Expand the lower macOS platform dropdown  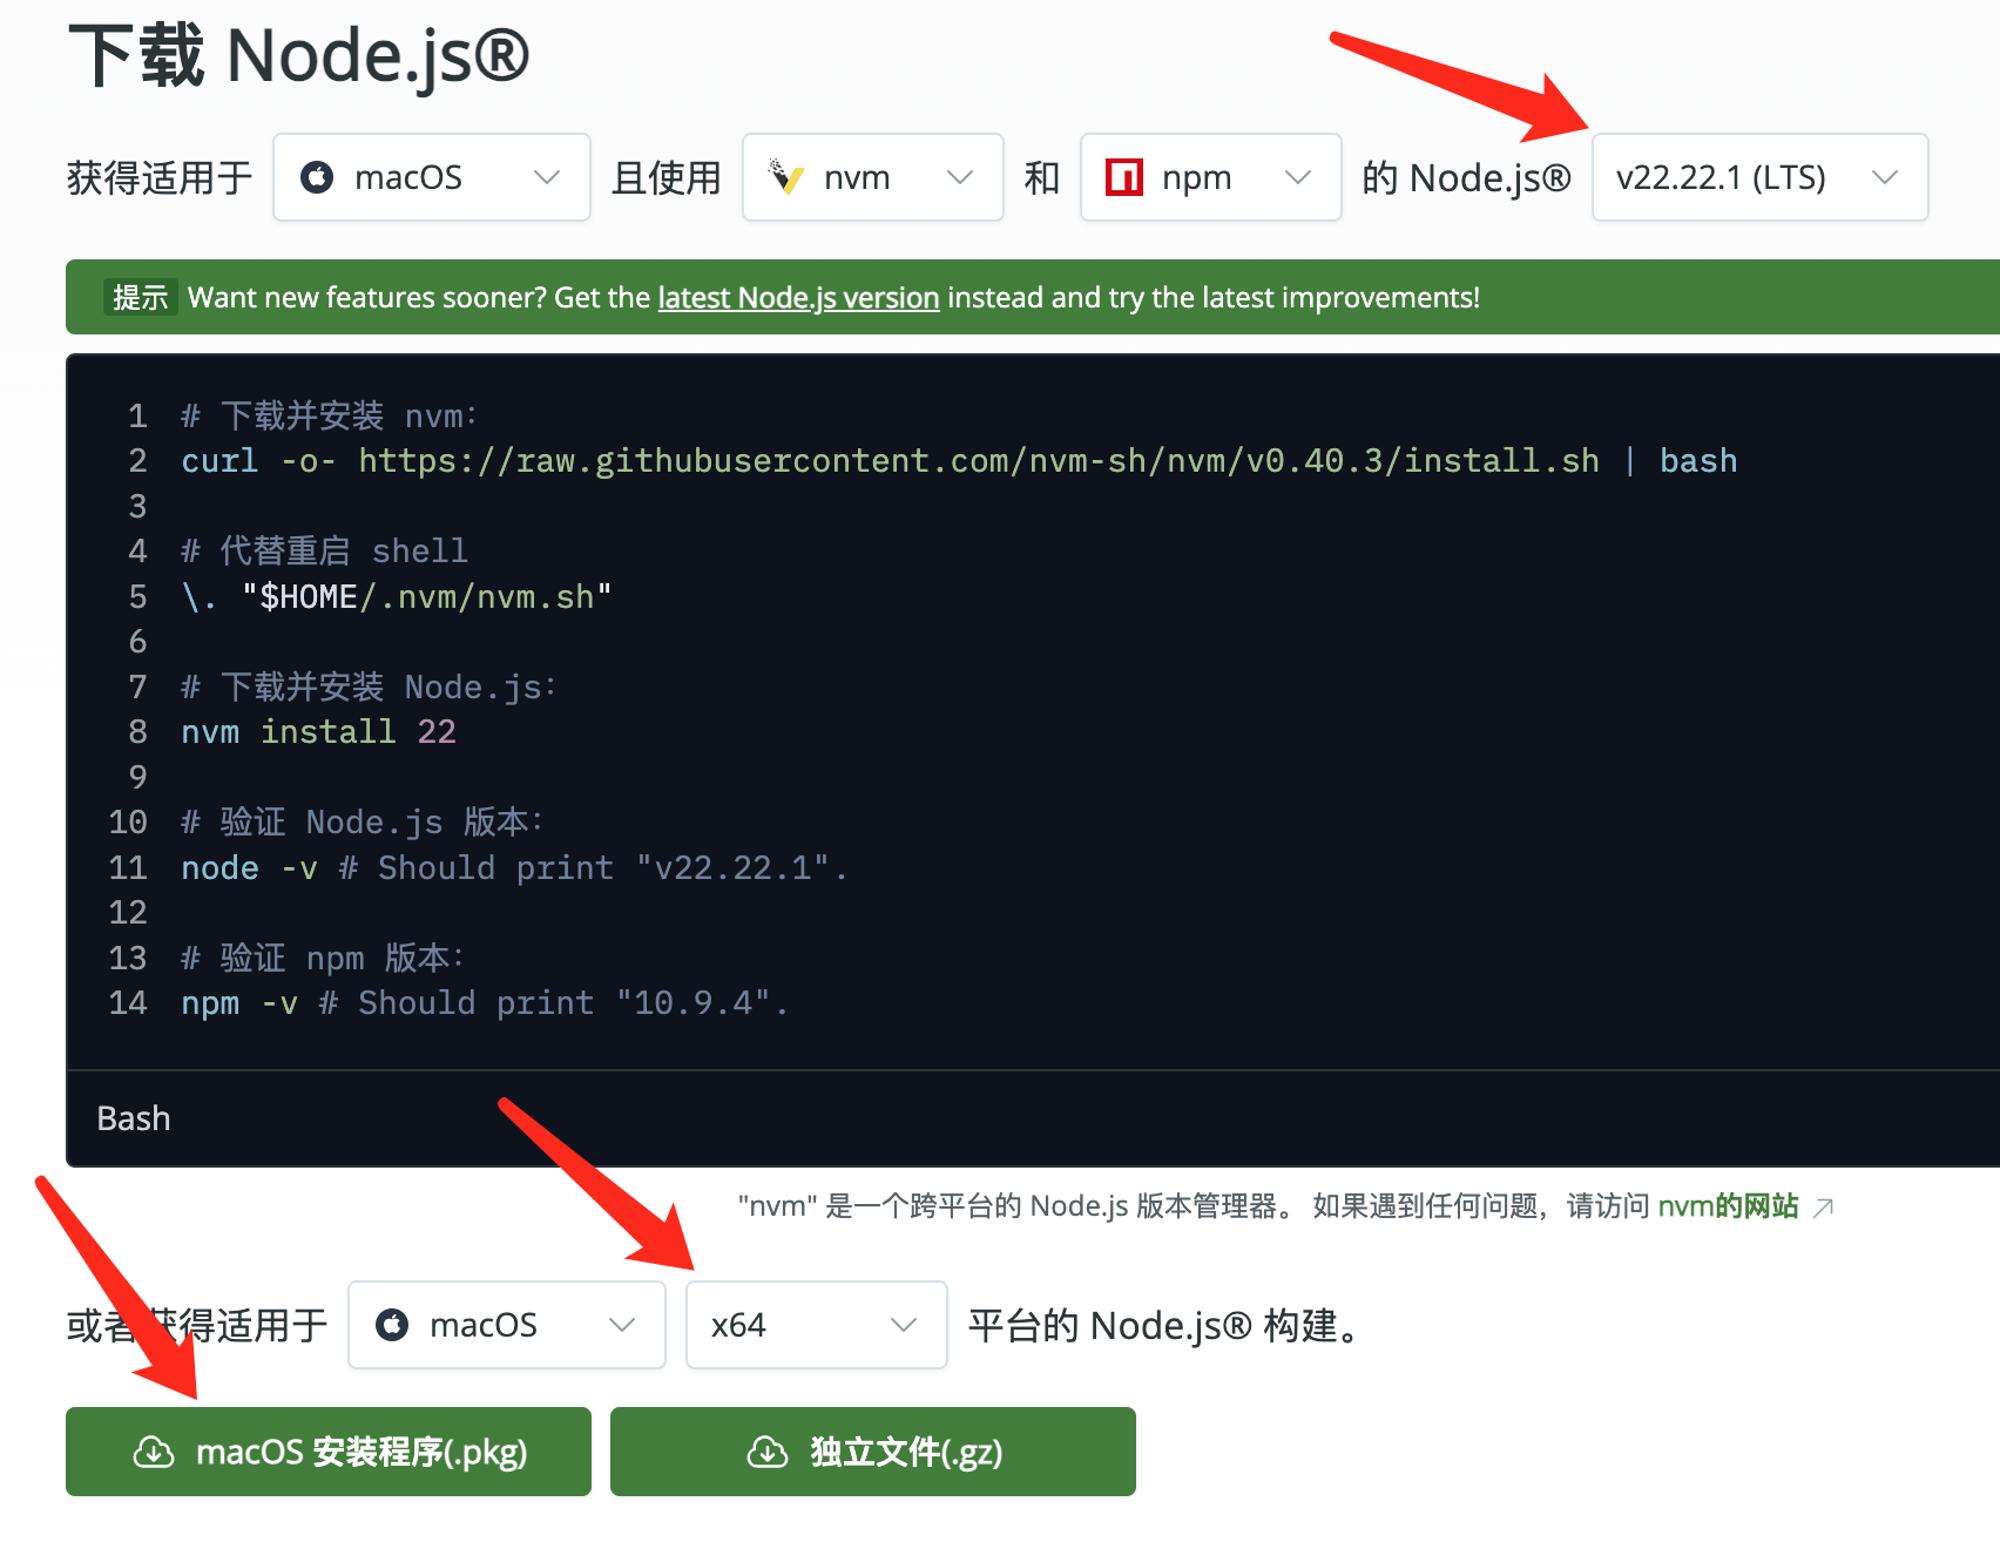506,1325
